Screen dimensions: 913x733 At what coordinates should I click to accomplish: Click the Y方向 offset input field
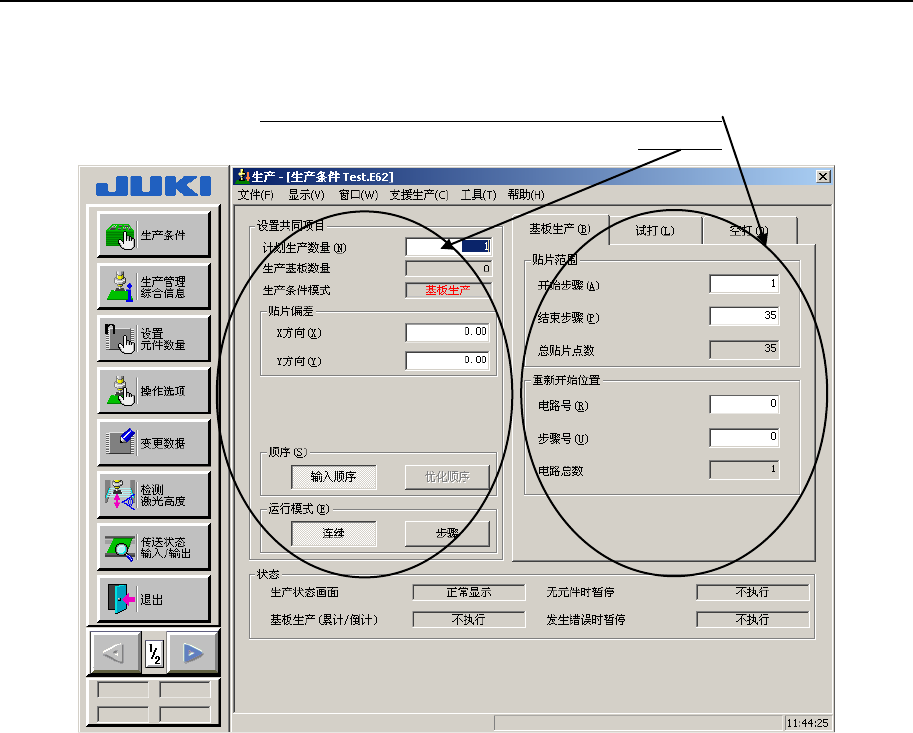[x=448, y=360]
